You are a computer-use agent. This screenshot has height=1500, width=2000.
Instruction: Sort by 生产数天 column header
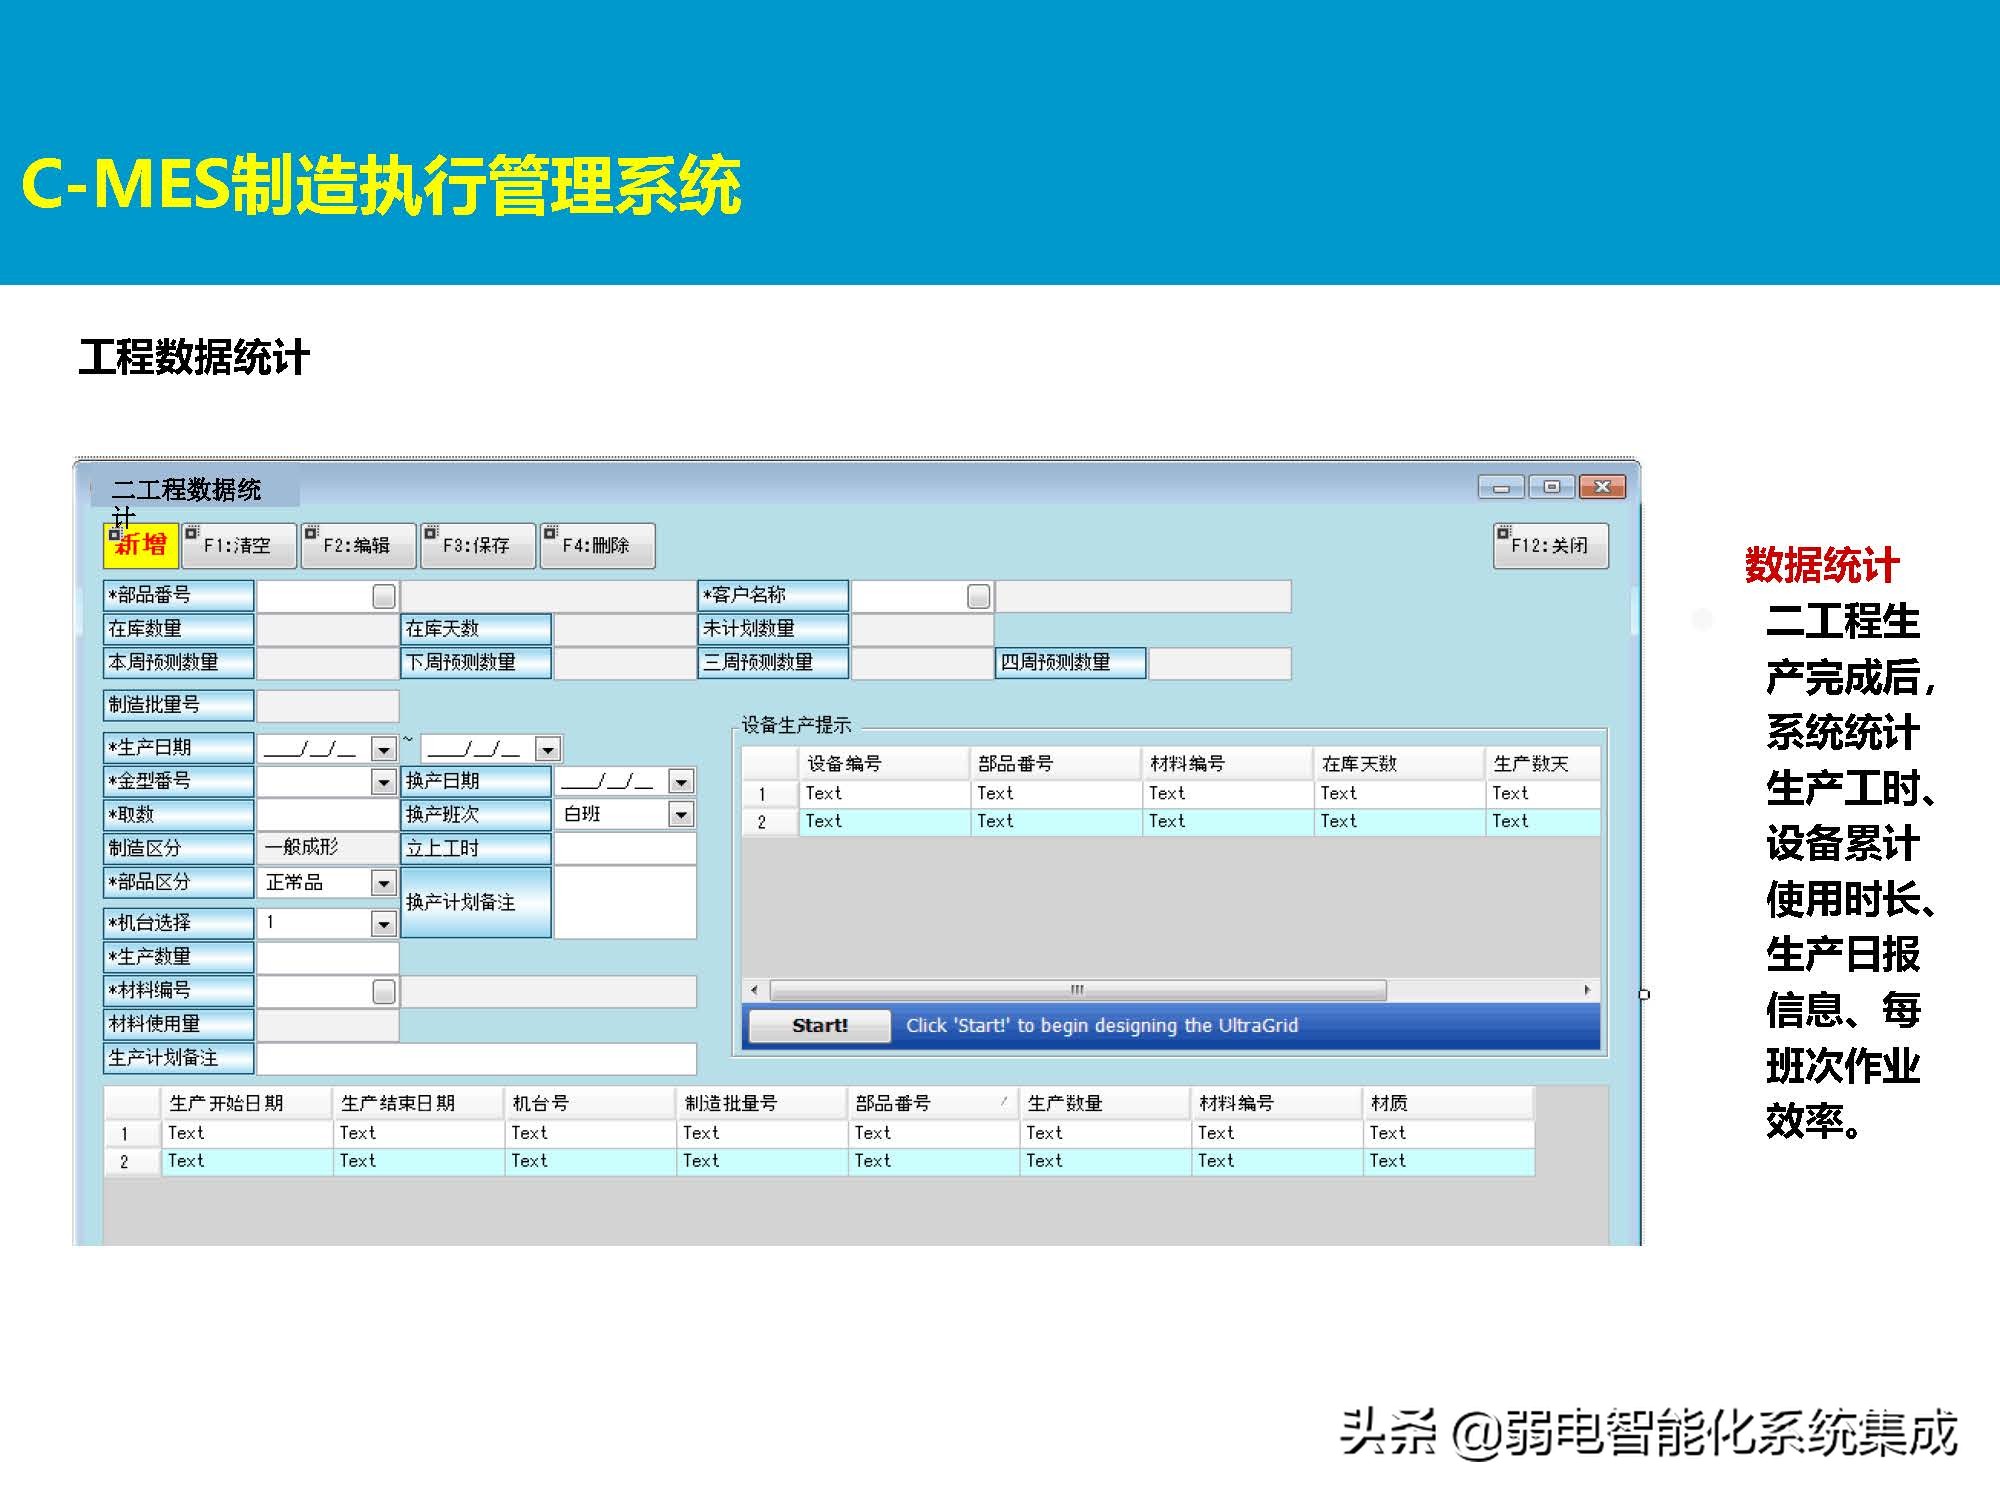pos(1543,764)
